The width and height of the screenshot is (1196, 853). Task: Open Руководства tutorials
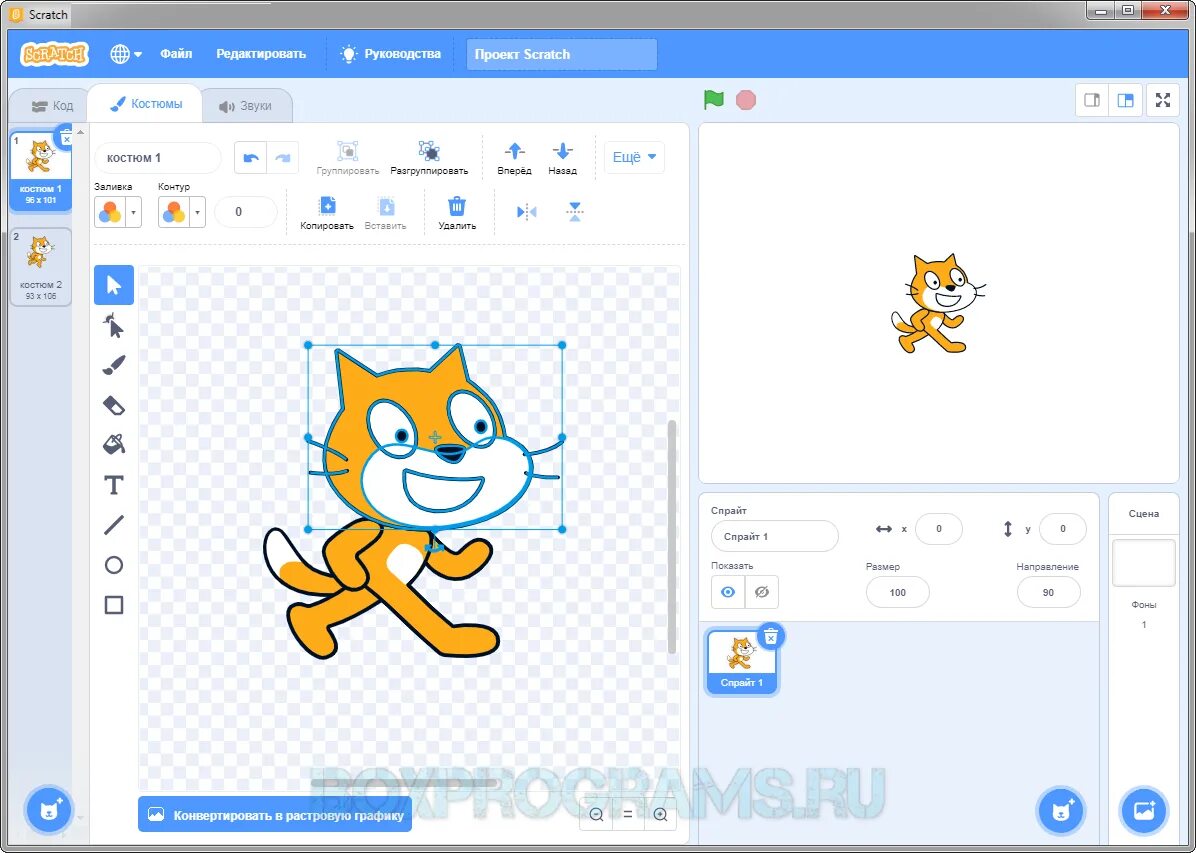pos(391,54)
